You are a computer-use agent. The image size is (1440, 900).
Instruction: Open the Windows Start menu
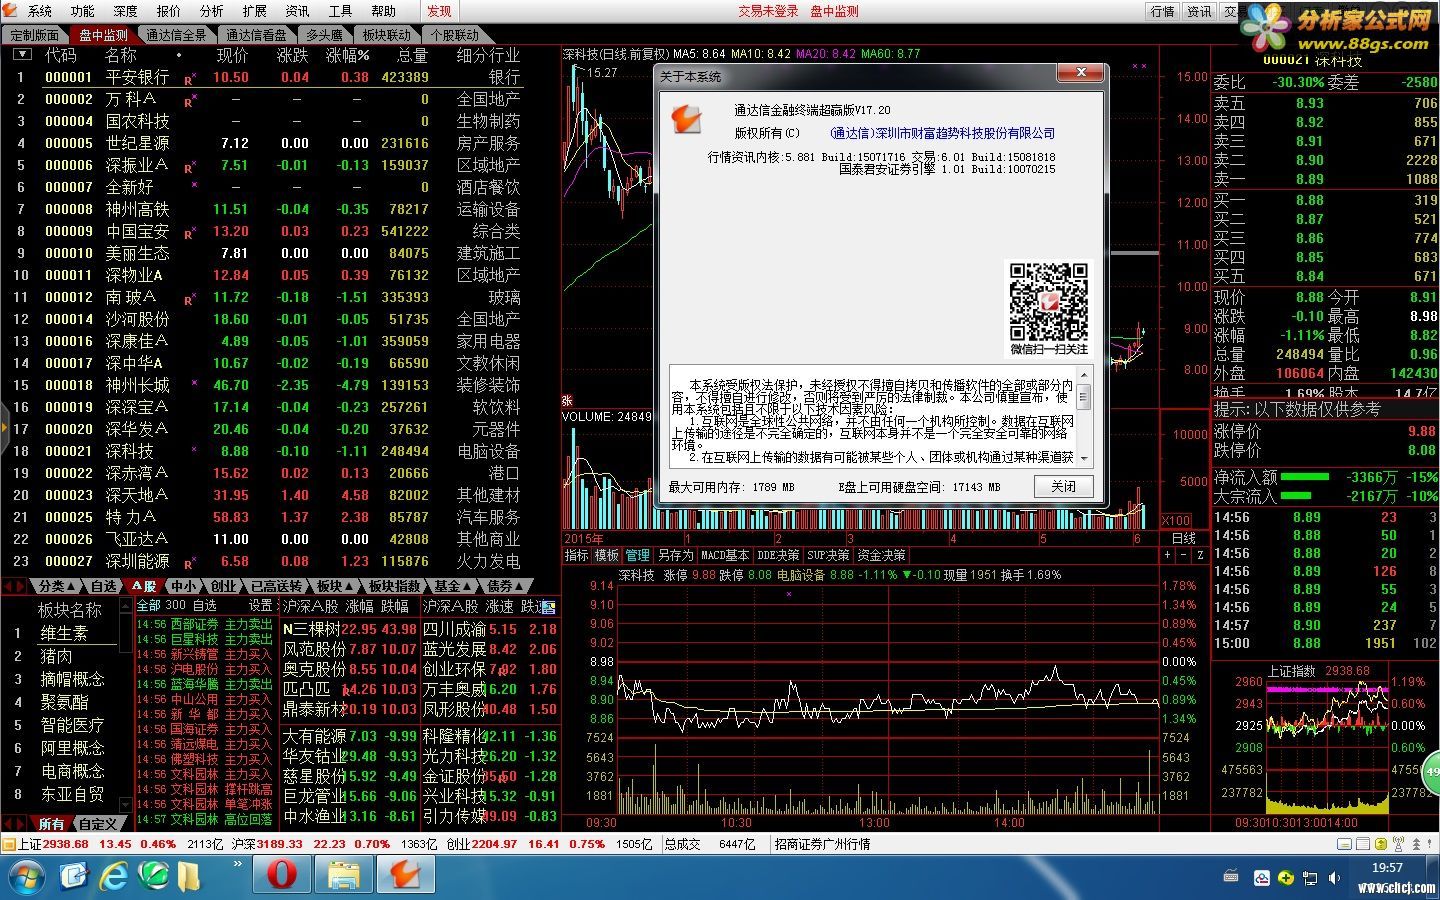coord(27,877)
